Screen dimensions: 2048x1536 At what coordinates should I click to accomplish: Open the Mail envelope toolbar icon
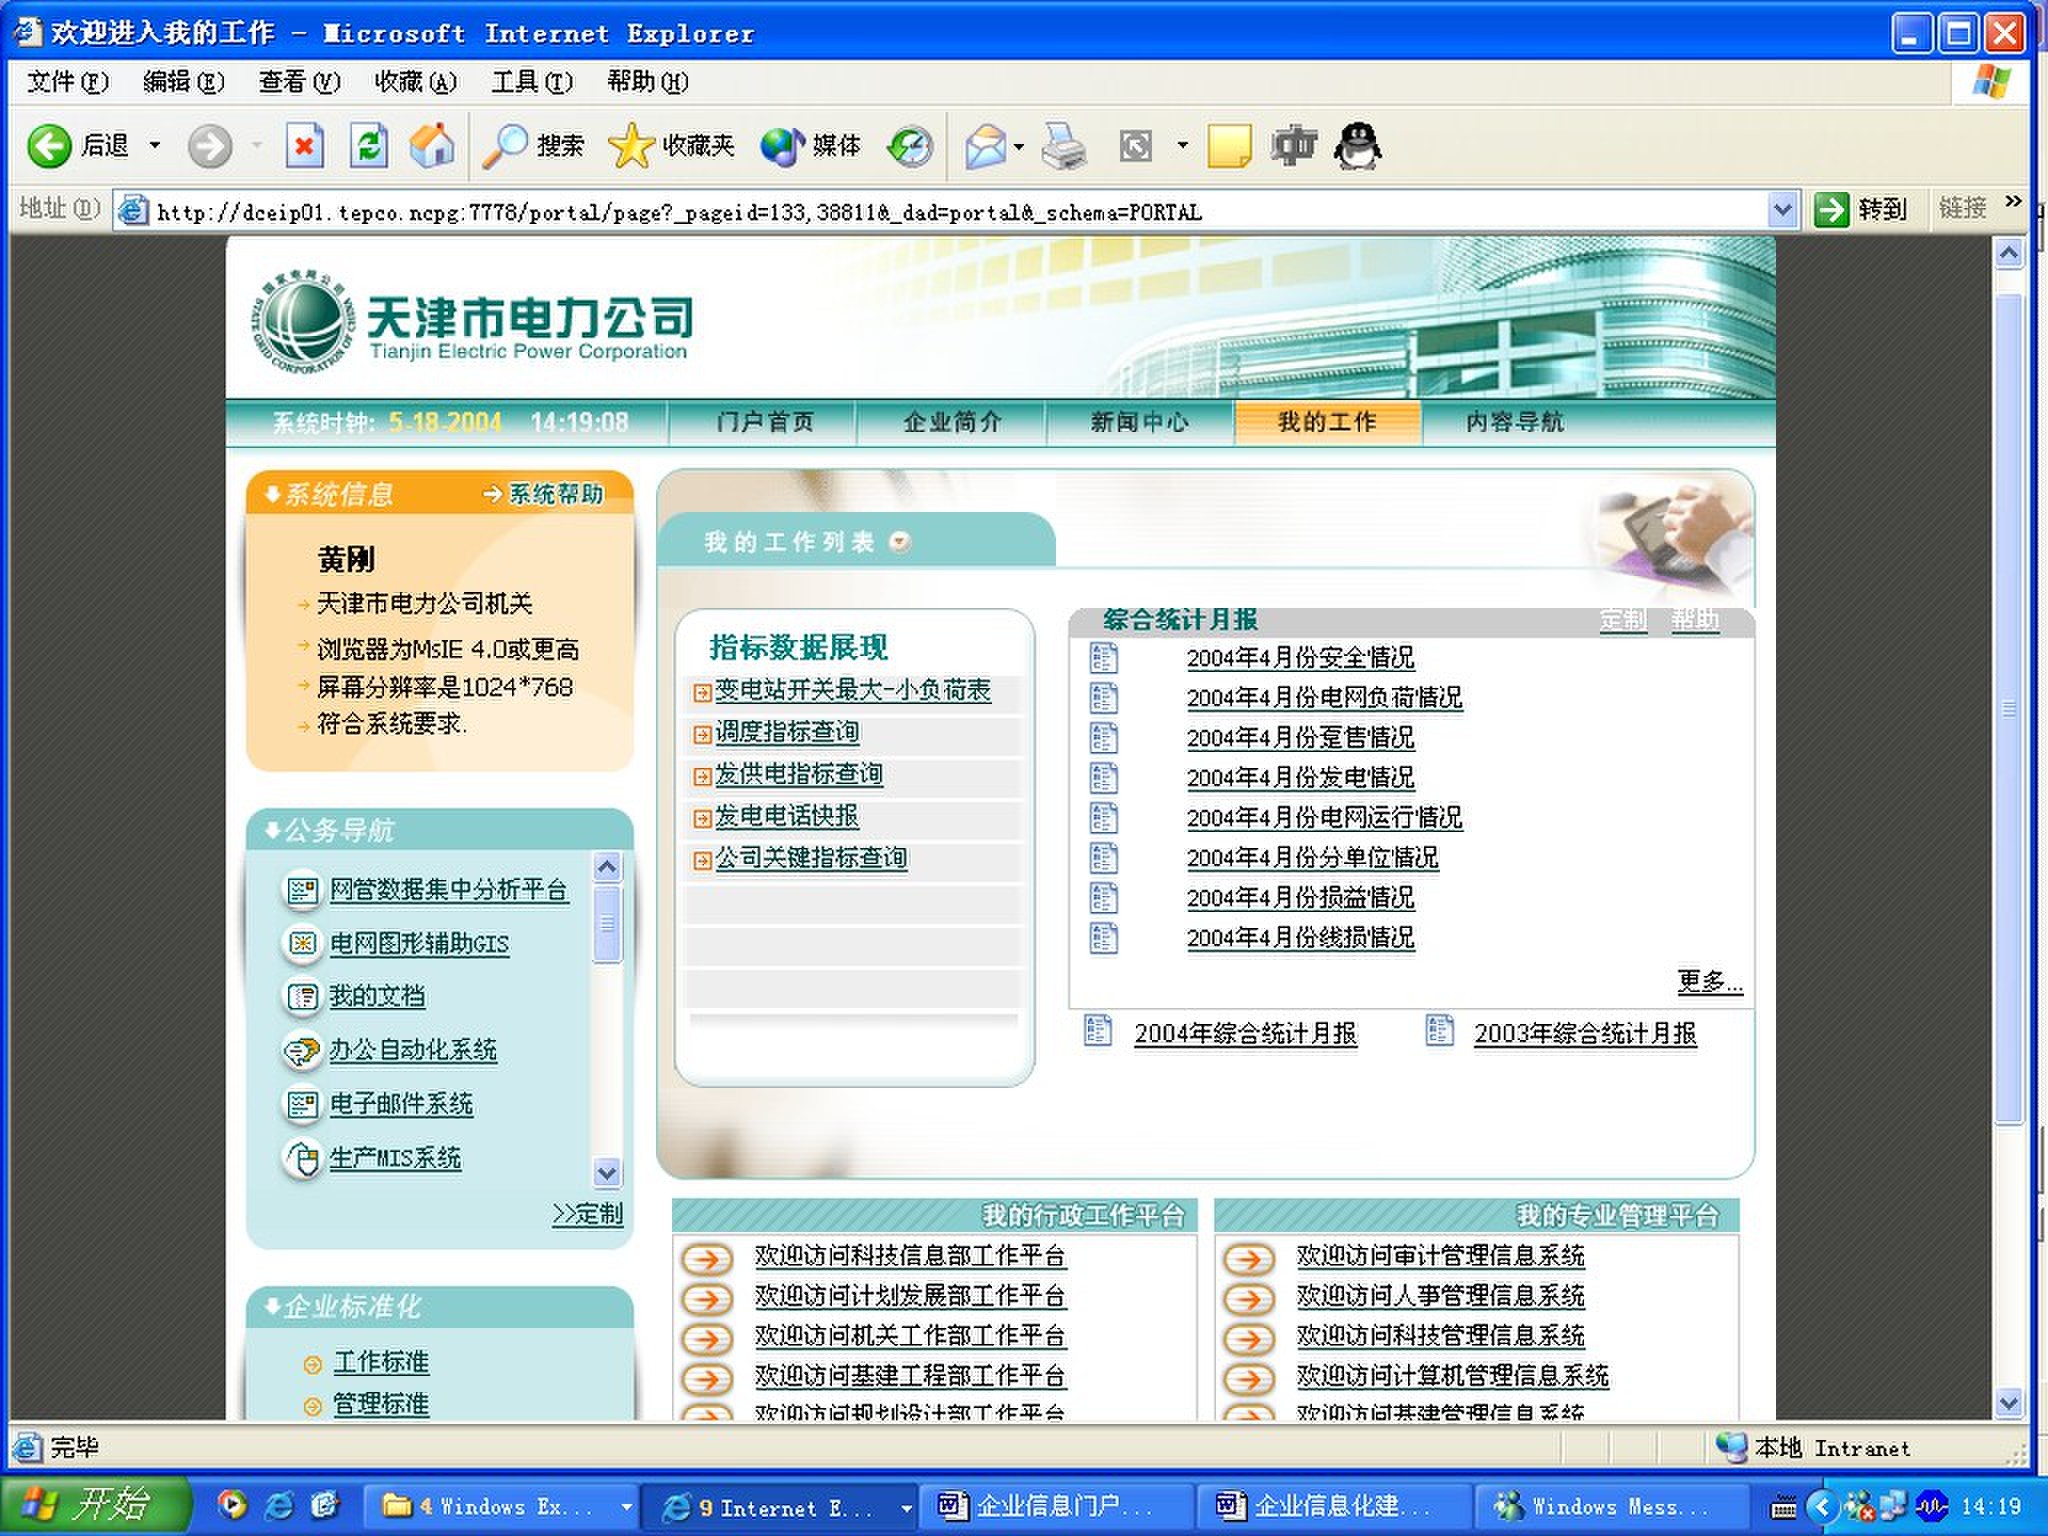pyautogui.click(x=985, y=146)
